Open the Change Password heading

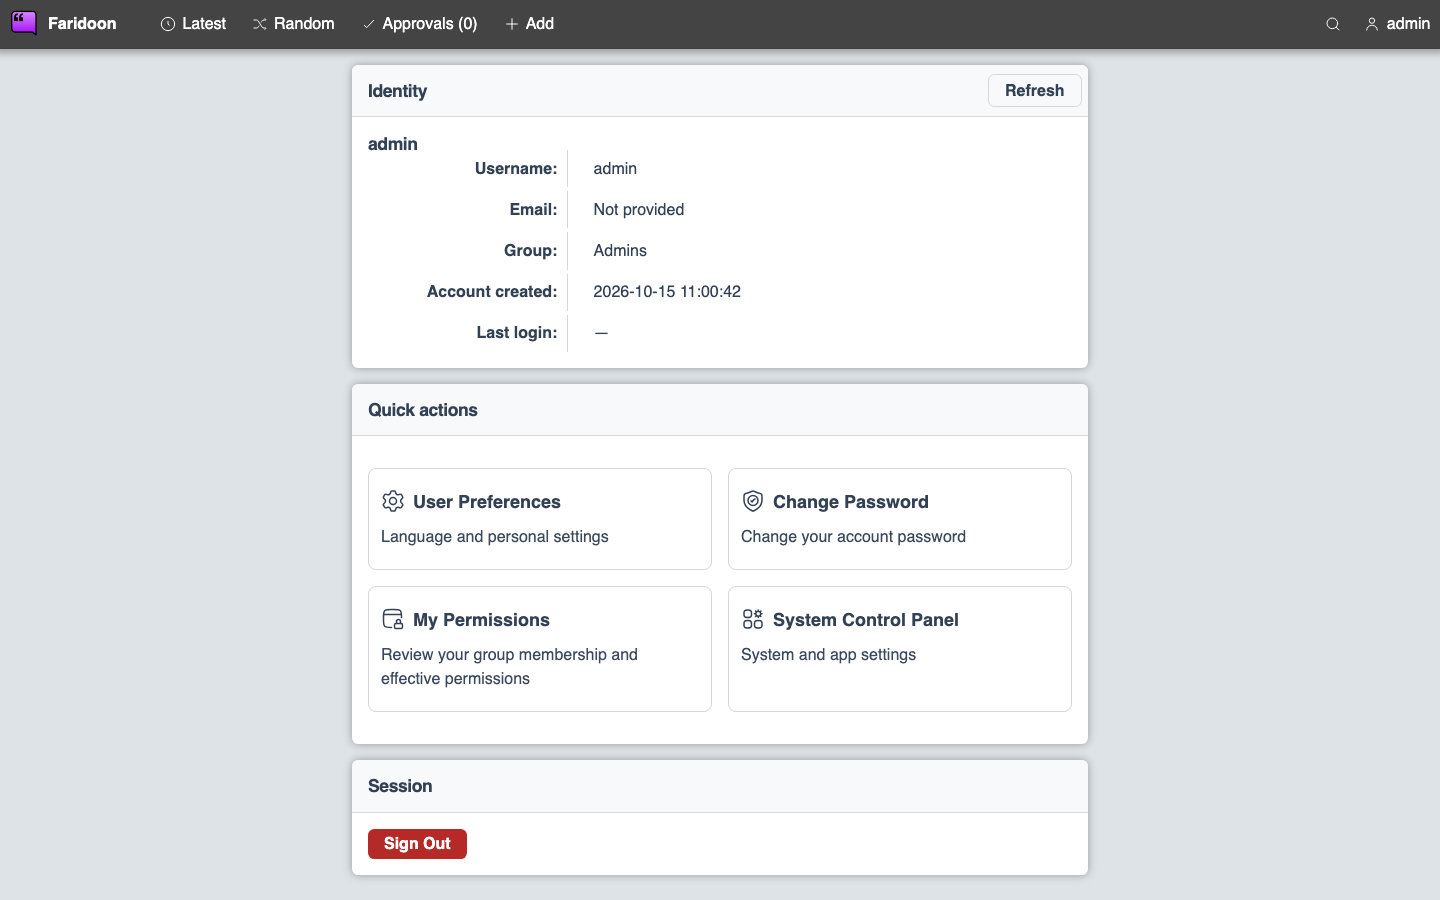(850, 502)
